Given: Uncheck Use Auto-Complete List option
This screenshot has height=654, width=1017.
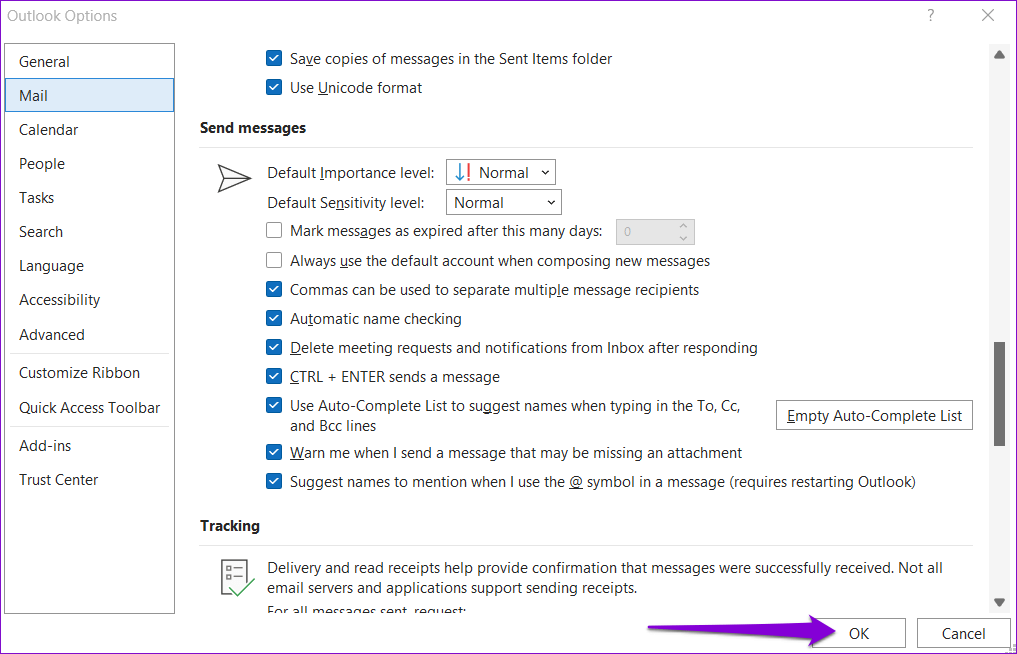Looking at the screenshot, I should click(274, 406).
